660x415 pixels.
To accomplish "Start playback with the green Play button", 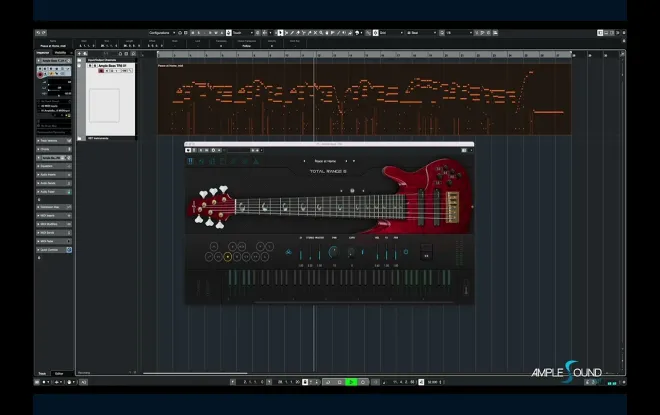I will pos(351,382).
